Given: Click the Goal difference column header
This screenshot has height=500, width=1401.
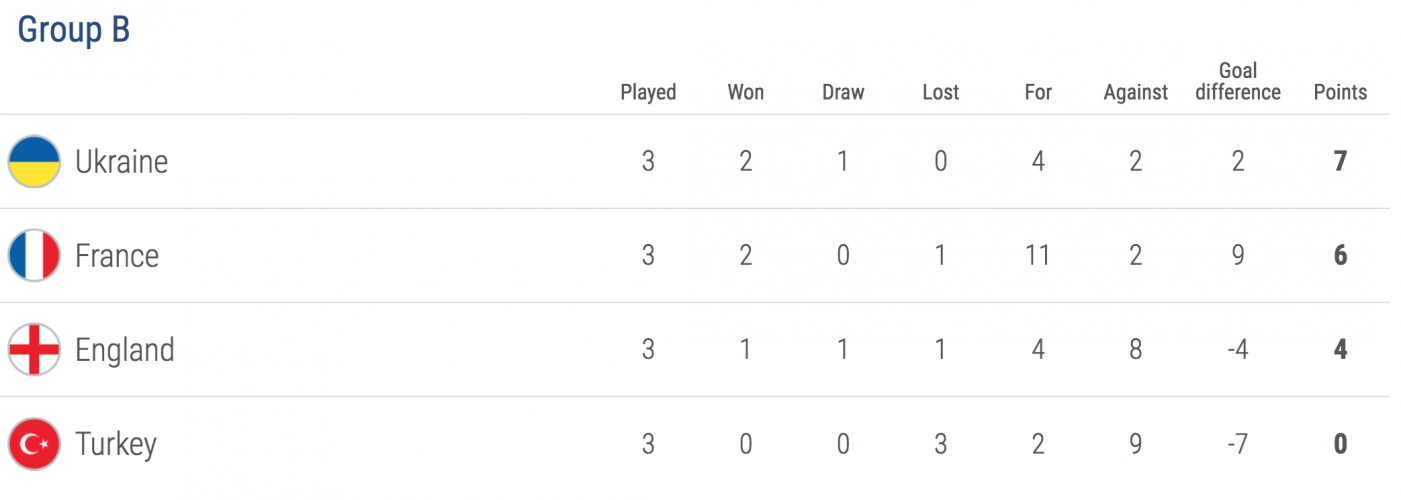Looking at the screenshot, I should coord(1238,81).
